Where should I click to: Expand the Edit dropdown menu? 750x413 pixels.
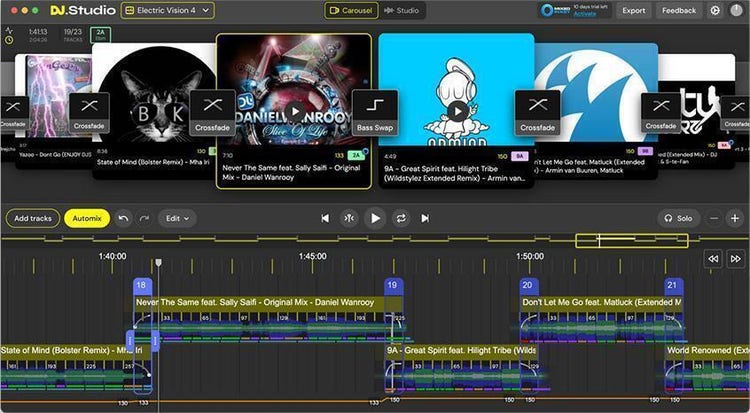177,218
